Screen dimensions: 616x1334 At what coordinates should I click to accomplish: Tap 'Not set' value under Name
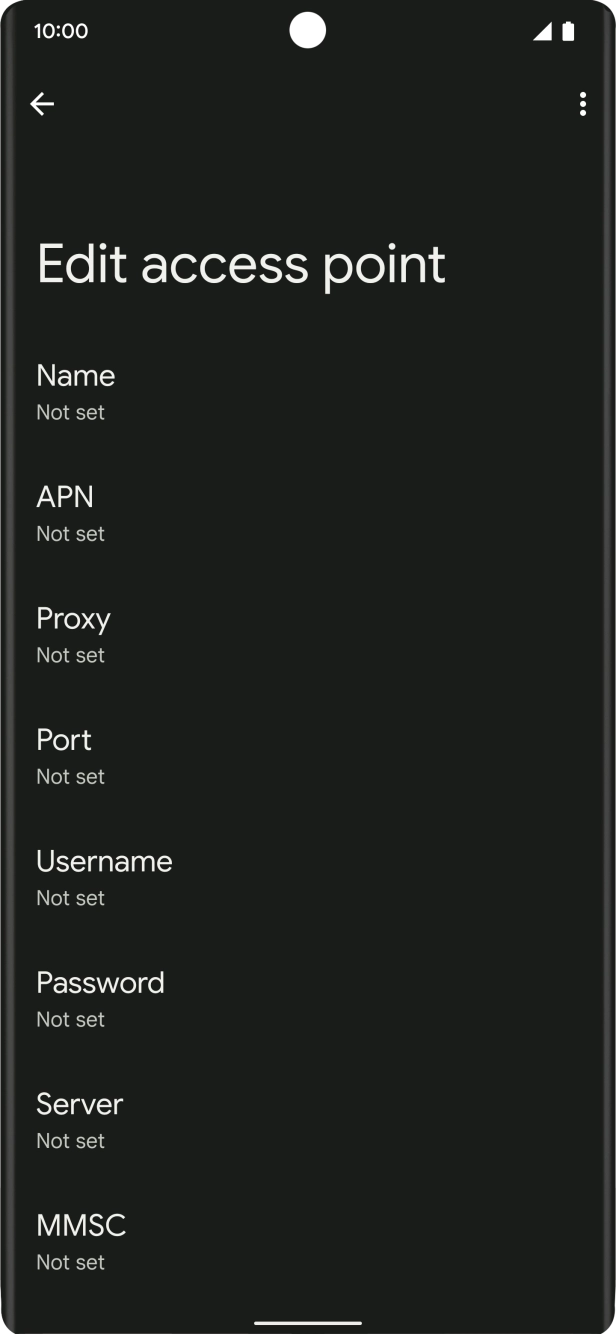pyautogui.click(x=70, y=412)
